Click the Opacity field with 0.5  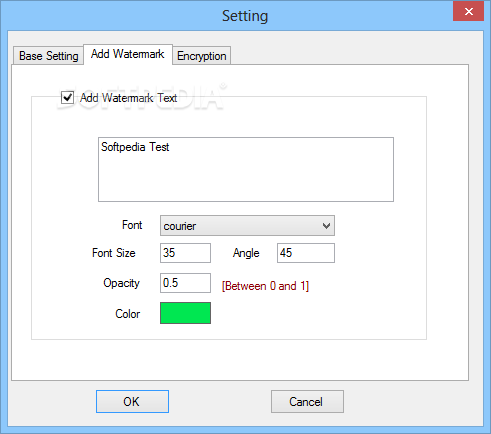point(185,283)
